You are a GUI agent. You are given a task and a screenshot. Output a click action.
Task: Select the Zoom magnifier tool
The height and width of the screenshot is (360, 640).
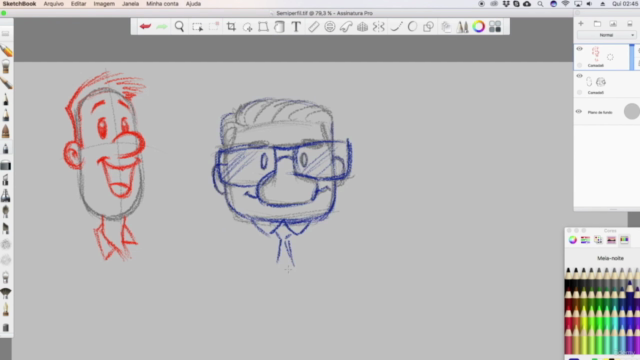(x=179, y=27)
